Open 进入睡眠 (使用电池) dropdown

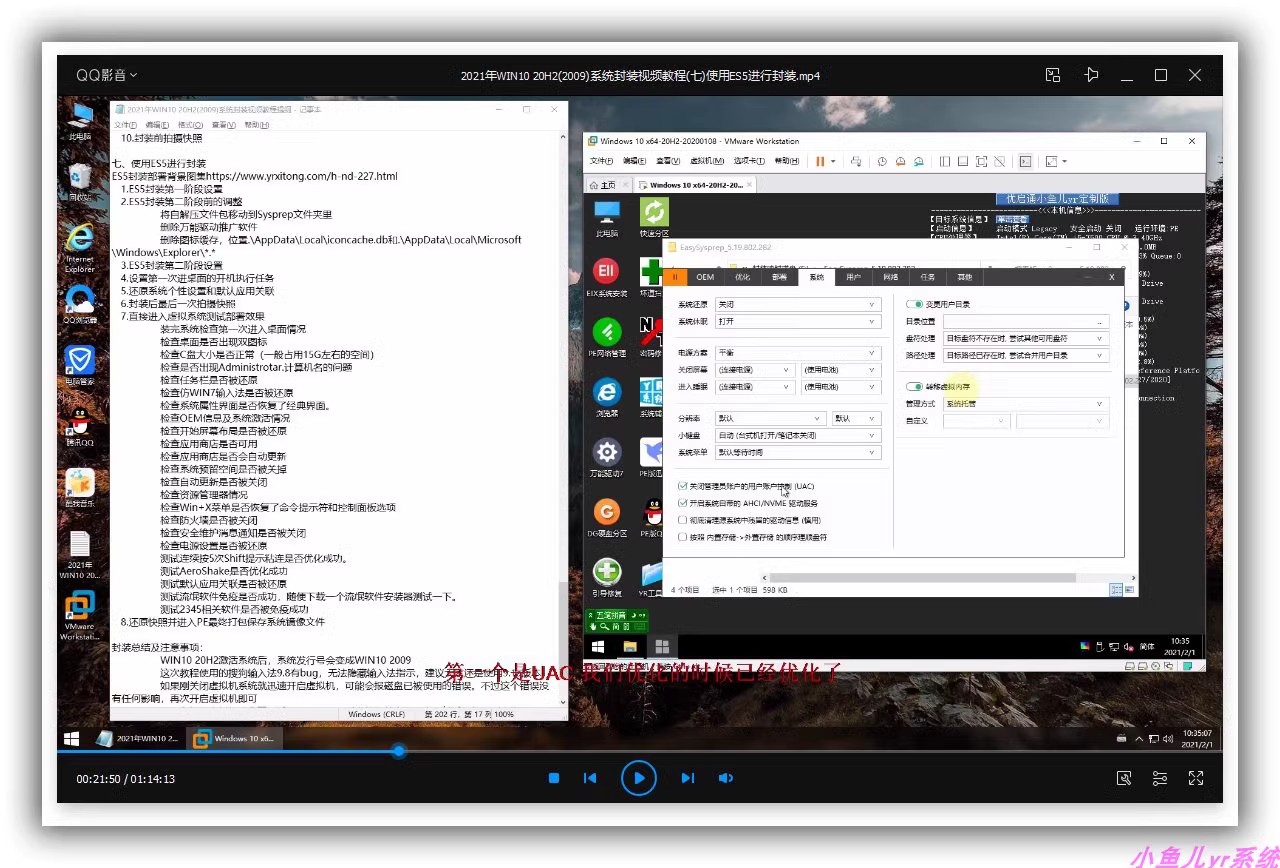click(840, 387)
